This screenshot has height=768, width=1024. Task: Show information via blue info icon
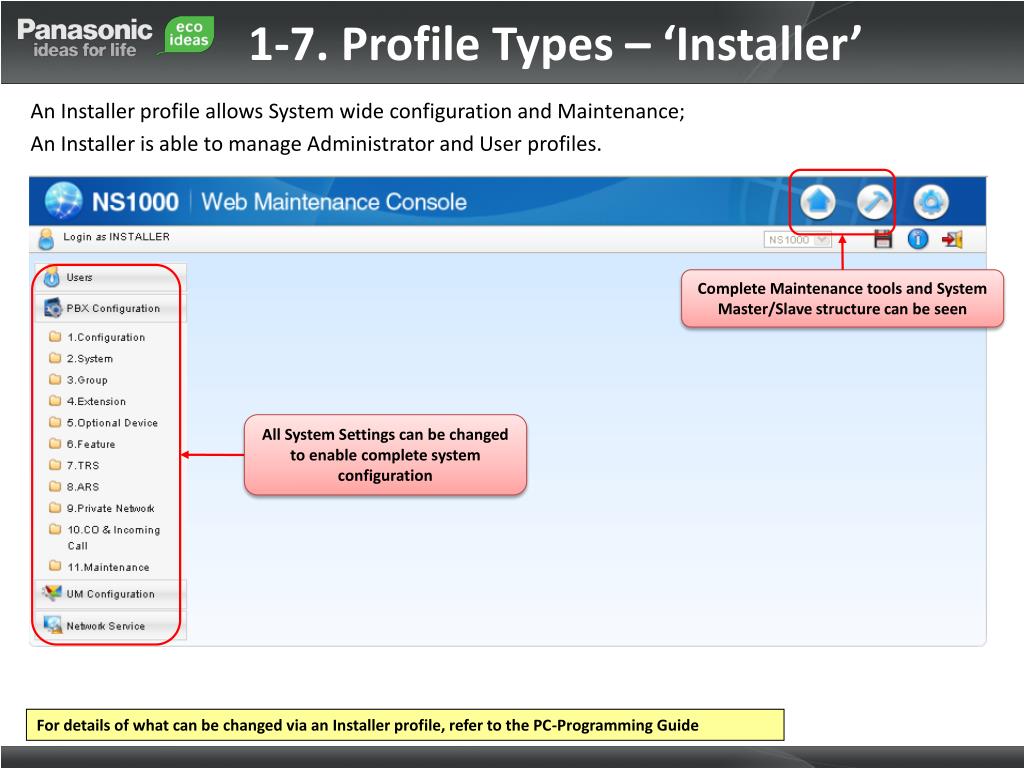pos(918,239)
